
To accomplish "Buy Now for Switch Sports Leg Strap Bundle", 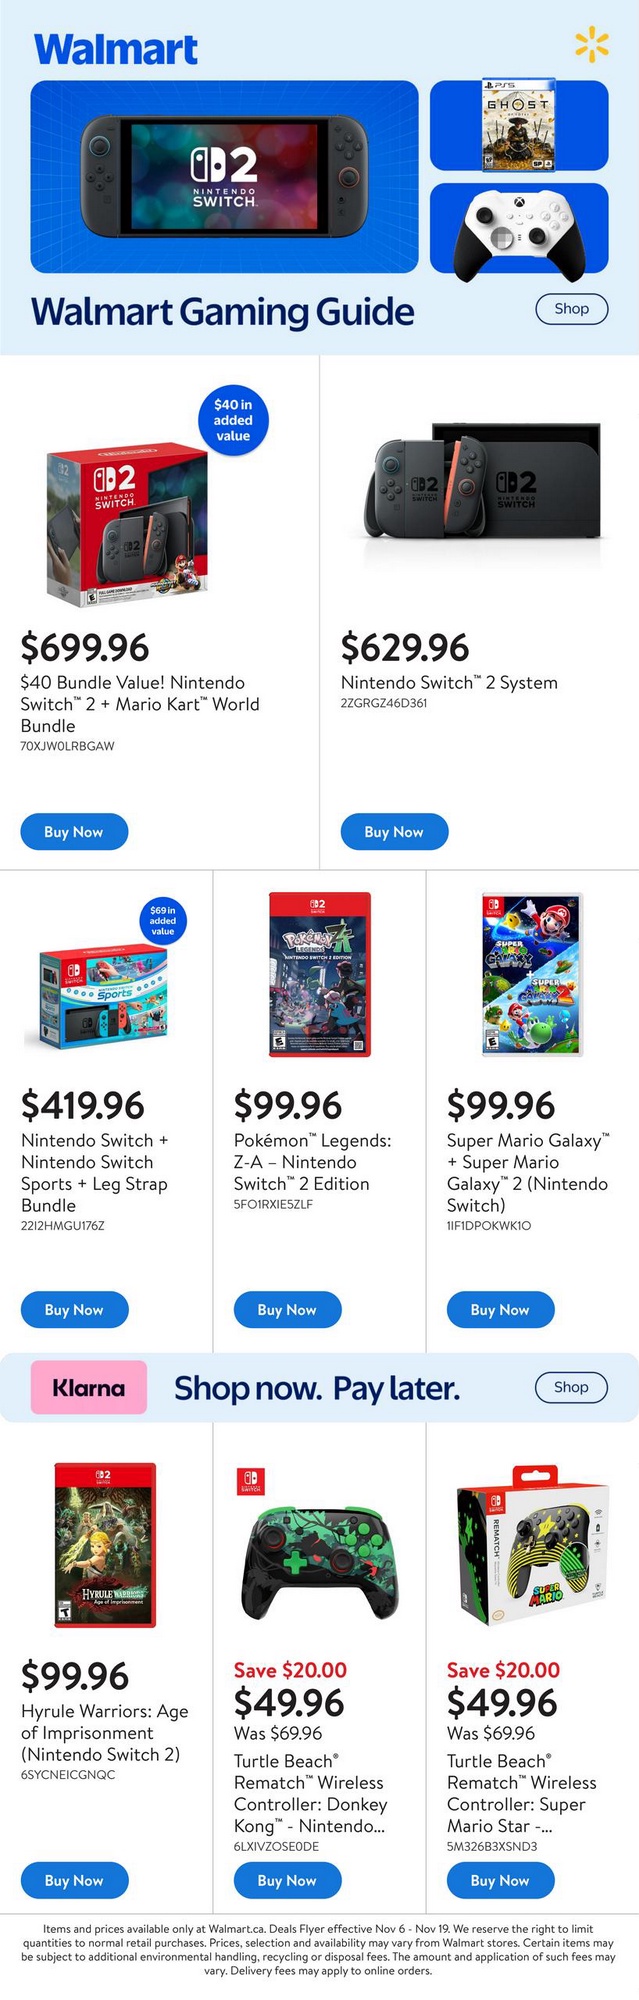I will pyautogui.click(x=74, y=1310).
